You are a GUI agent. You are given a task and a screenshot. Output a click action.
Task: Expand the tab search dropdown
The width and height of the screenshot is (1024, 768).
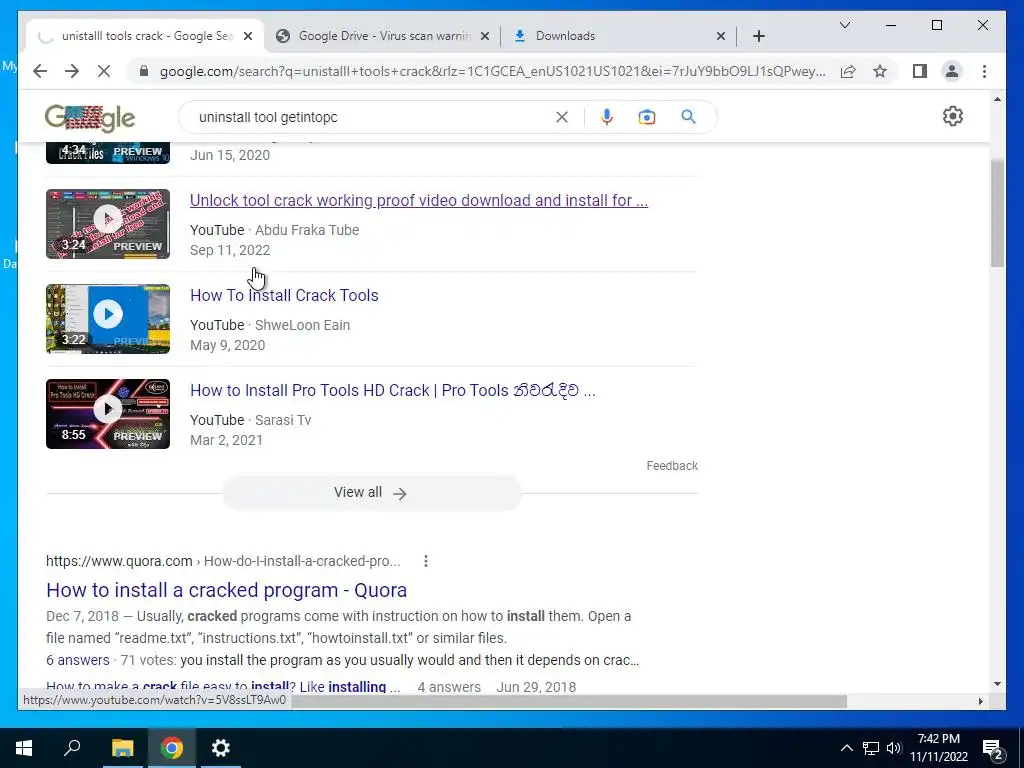[x=844, y=25]
